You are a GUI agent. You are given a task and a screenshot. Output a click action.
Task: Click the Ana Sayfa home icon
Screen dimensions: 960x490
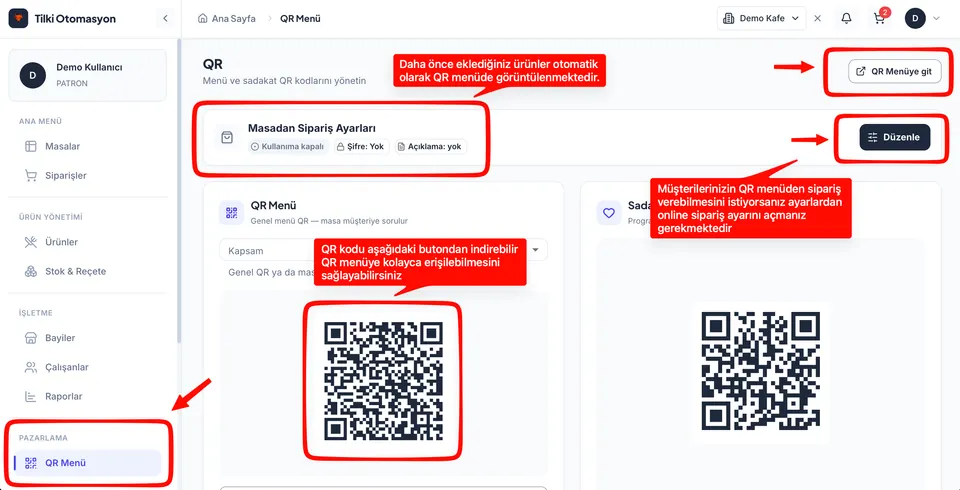pyautogui.click(x=202, y=18)
